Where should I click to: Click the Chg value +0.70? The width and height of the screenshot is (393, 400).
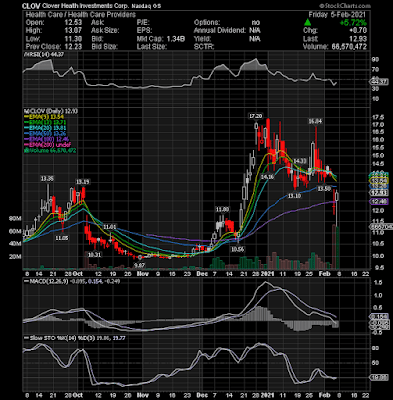pyautogui.click(x=358, y=31)
